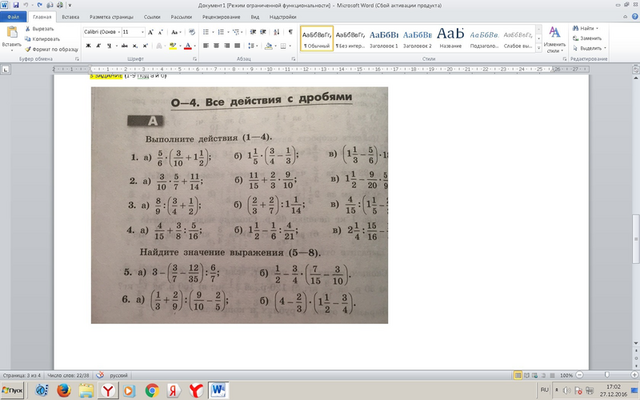The image size is (640, 400).
Task: Click Cut (Вырезать)
Action: coord(39,29)
